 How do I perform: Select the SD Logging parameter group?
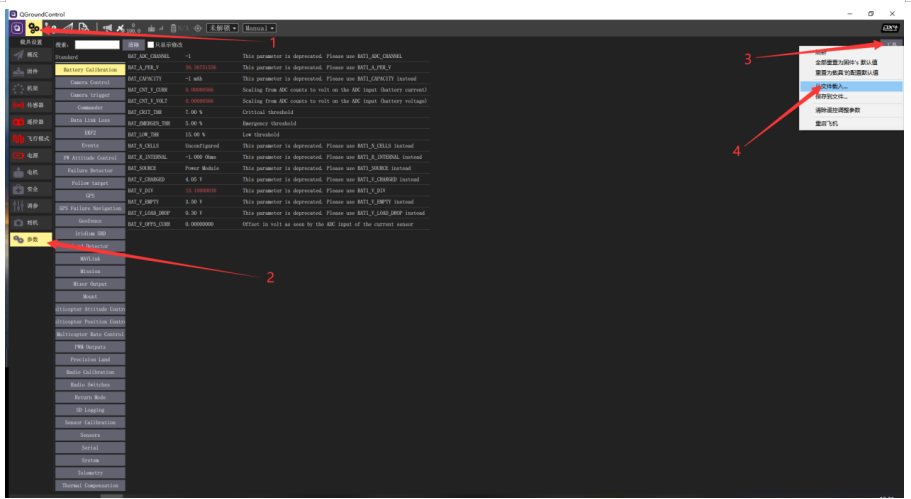point(90,410)
